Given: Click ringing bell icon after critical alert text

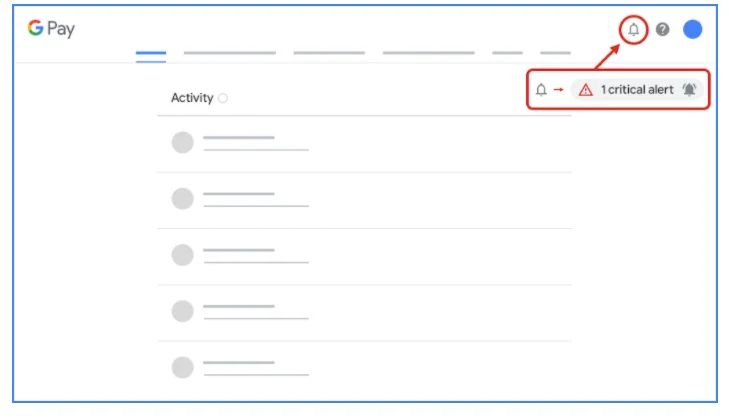Looking at the screenshot, I should [x=689, y=90].
